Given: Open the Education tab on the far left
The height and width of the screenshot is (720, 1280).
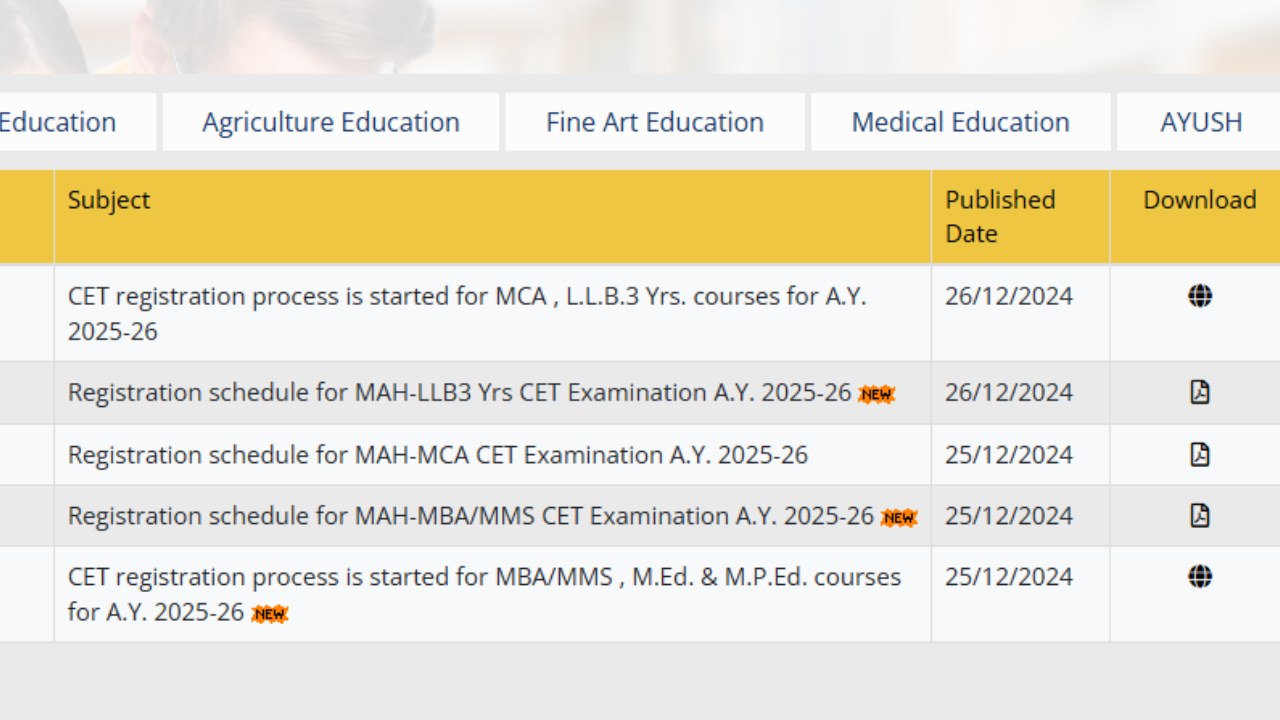Looking at the screenshot, I should point(56,122).
